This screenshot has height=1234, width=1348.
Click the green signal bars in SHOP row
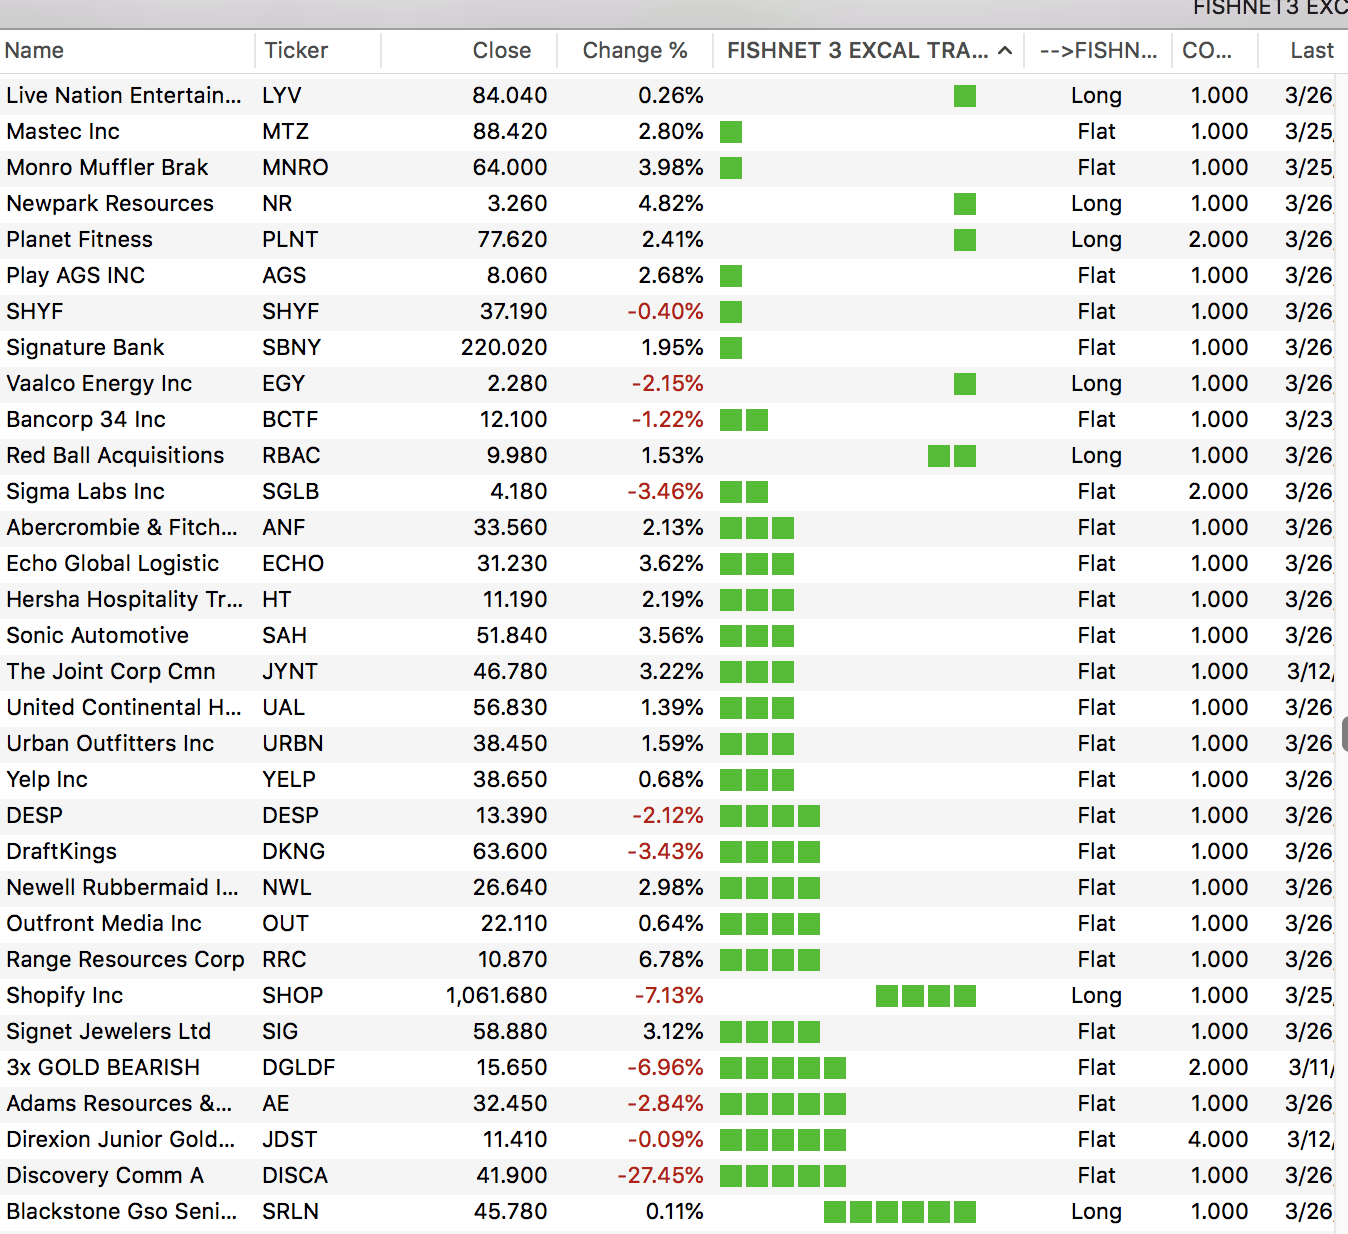[x=926, y=996]
